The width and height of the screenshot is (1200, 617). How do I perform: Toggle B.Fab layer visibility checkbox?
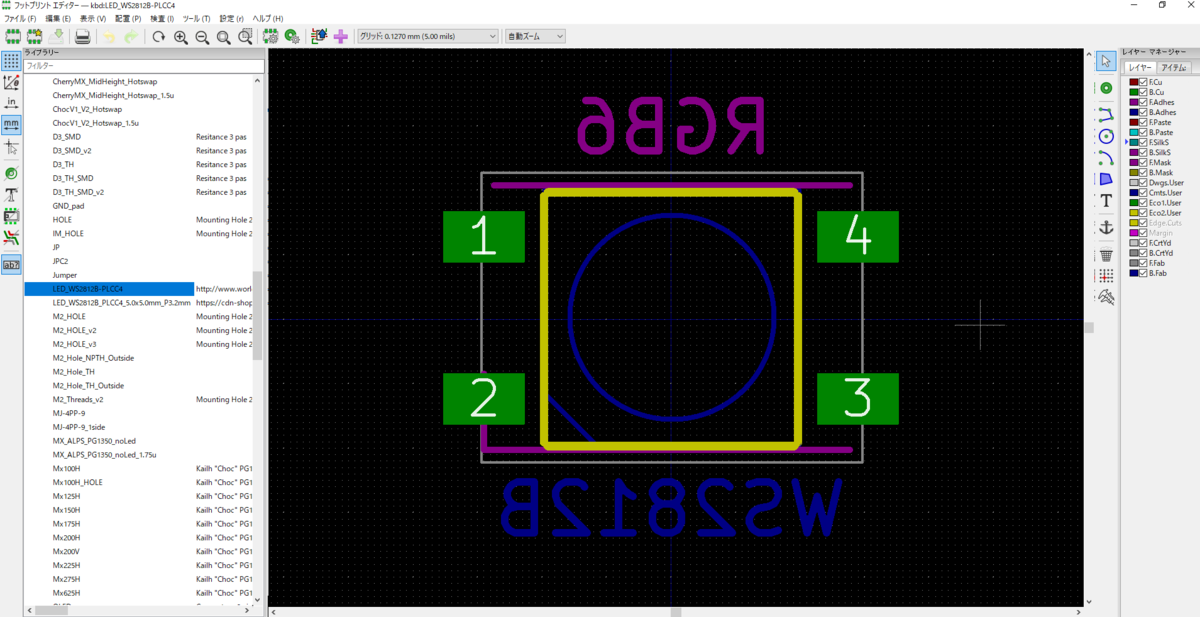(1143, 273)
